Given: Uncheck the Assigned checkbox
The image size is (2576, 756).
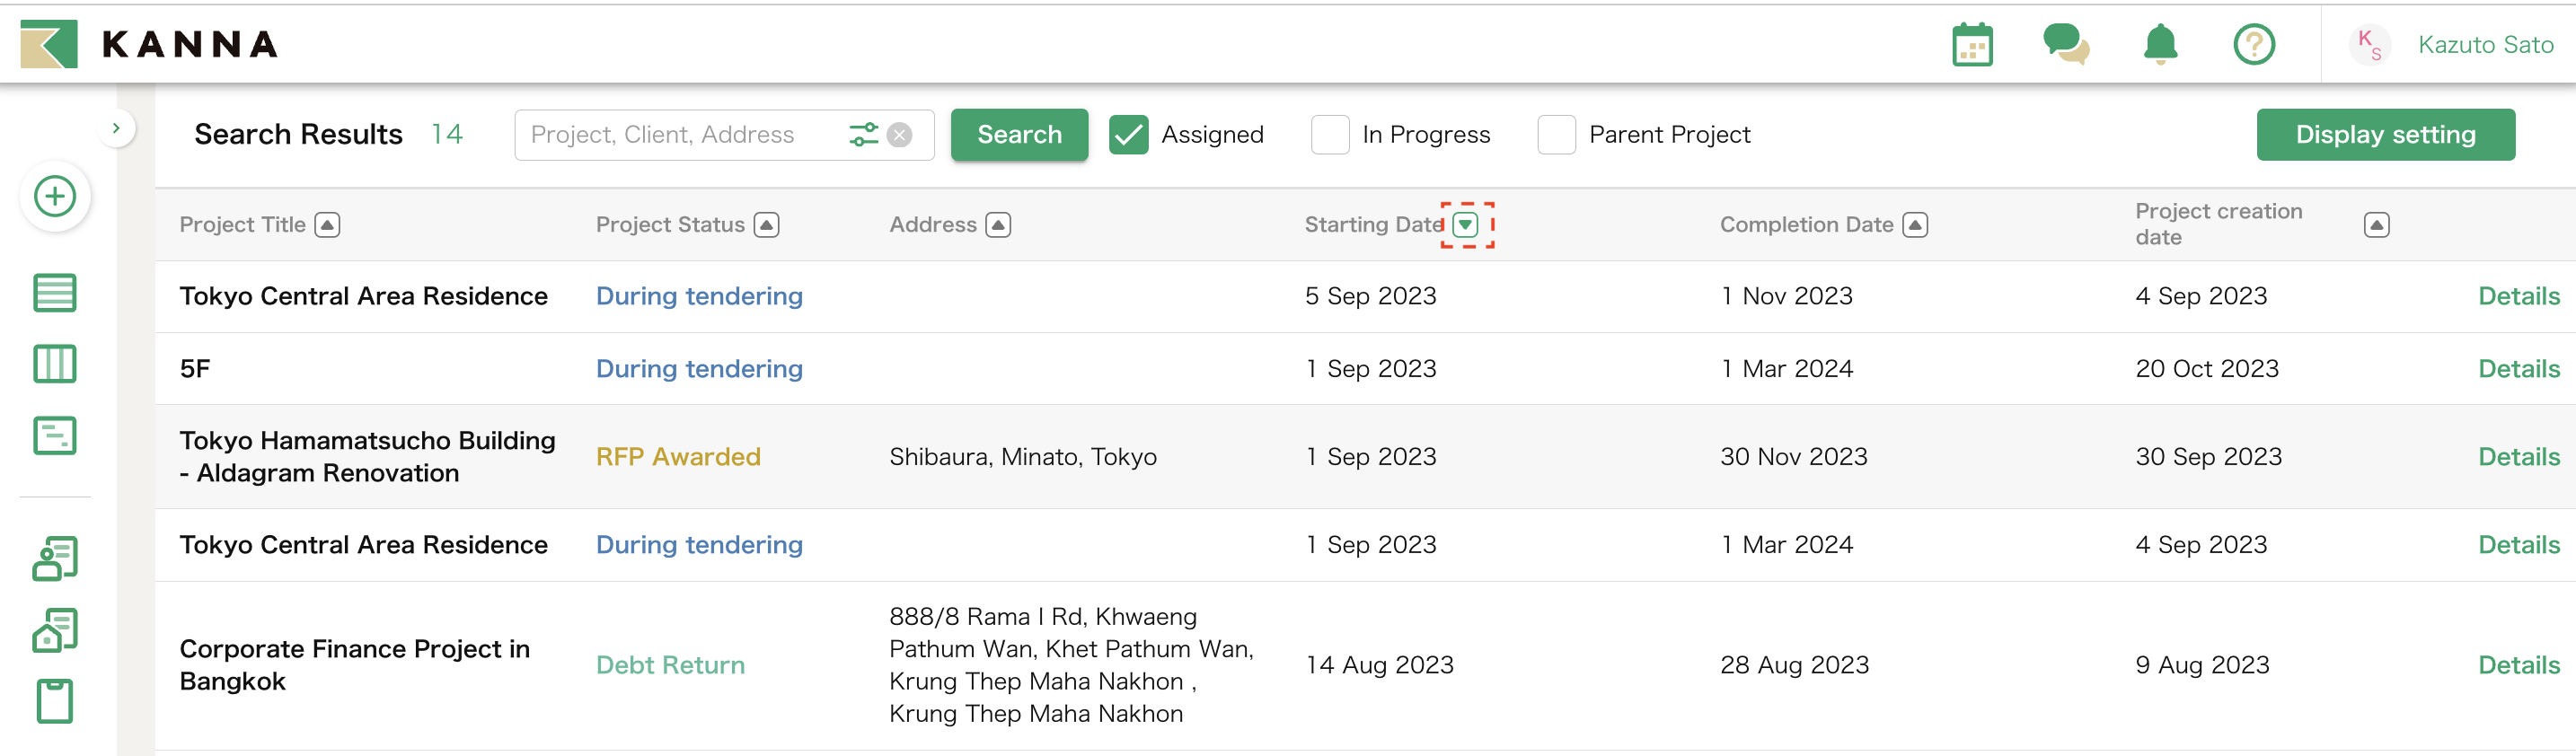Looking at the screenshot, I should 1129,134.
